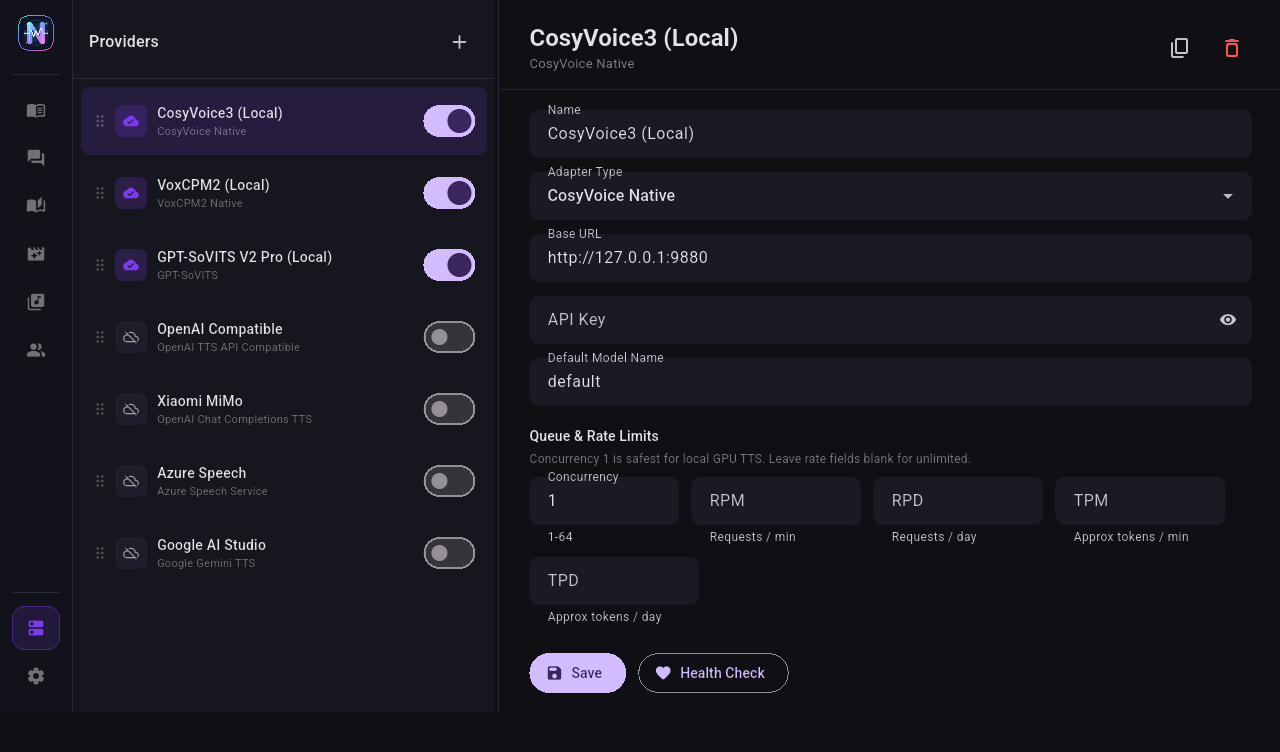Screen dimensions: 1280x752
Task: Focus the Name input field
Action: [x=890, y=134]
